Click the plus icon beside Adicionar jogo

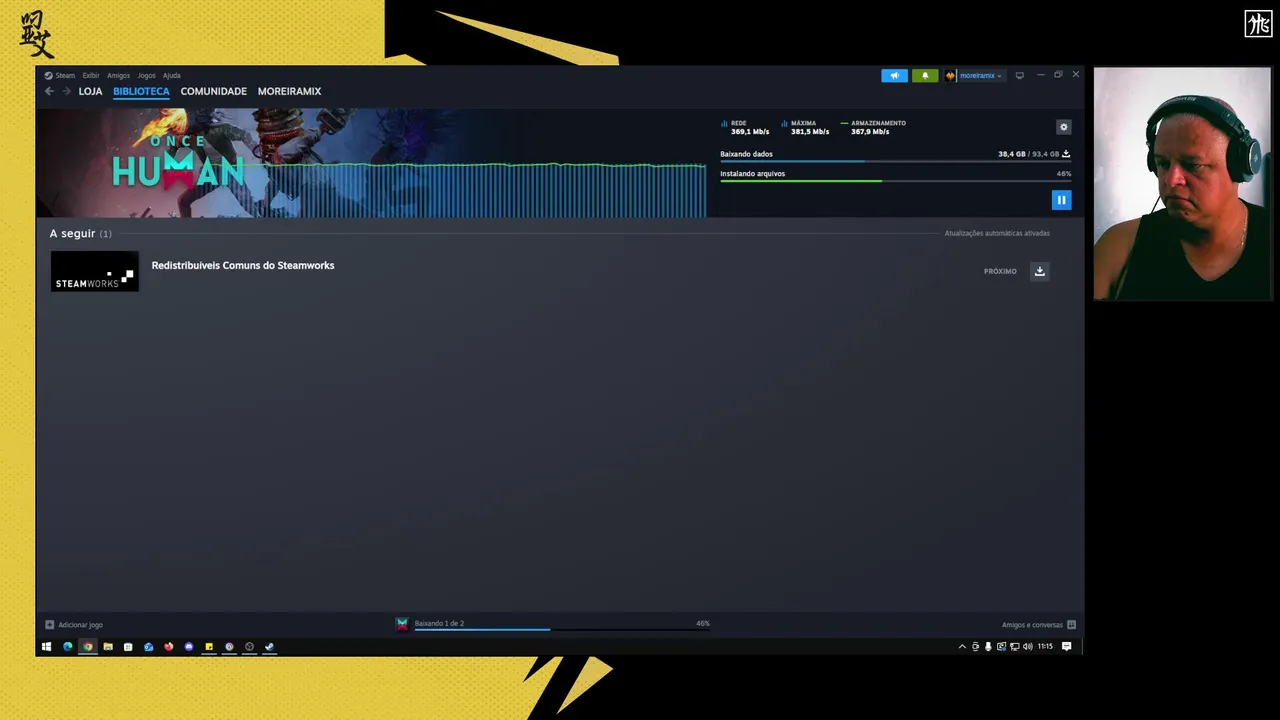pos(50,625)
